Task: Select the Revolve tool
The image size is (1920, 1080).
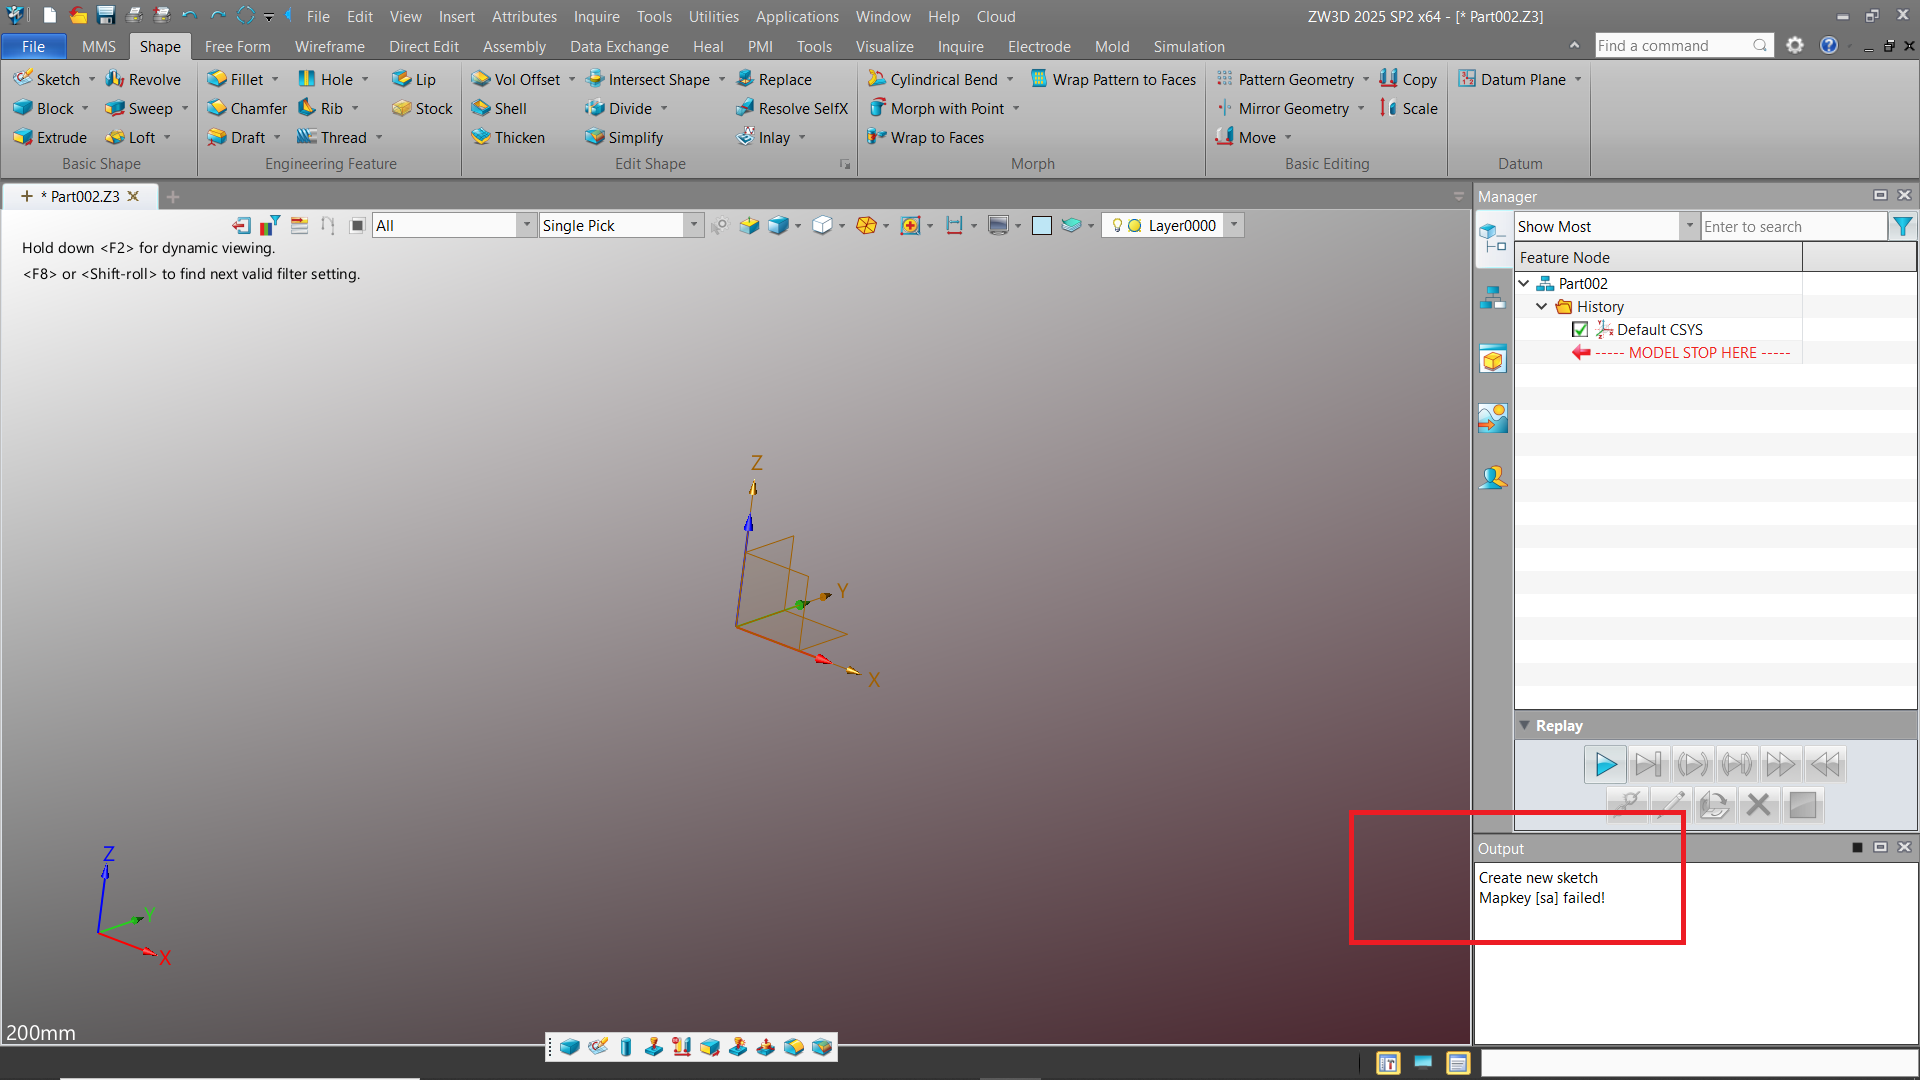Action: (x=143, y=79)
